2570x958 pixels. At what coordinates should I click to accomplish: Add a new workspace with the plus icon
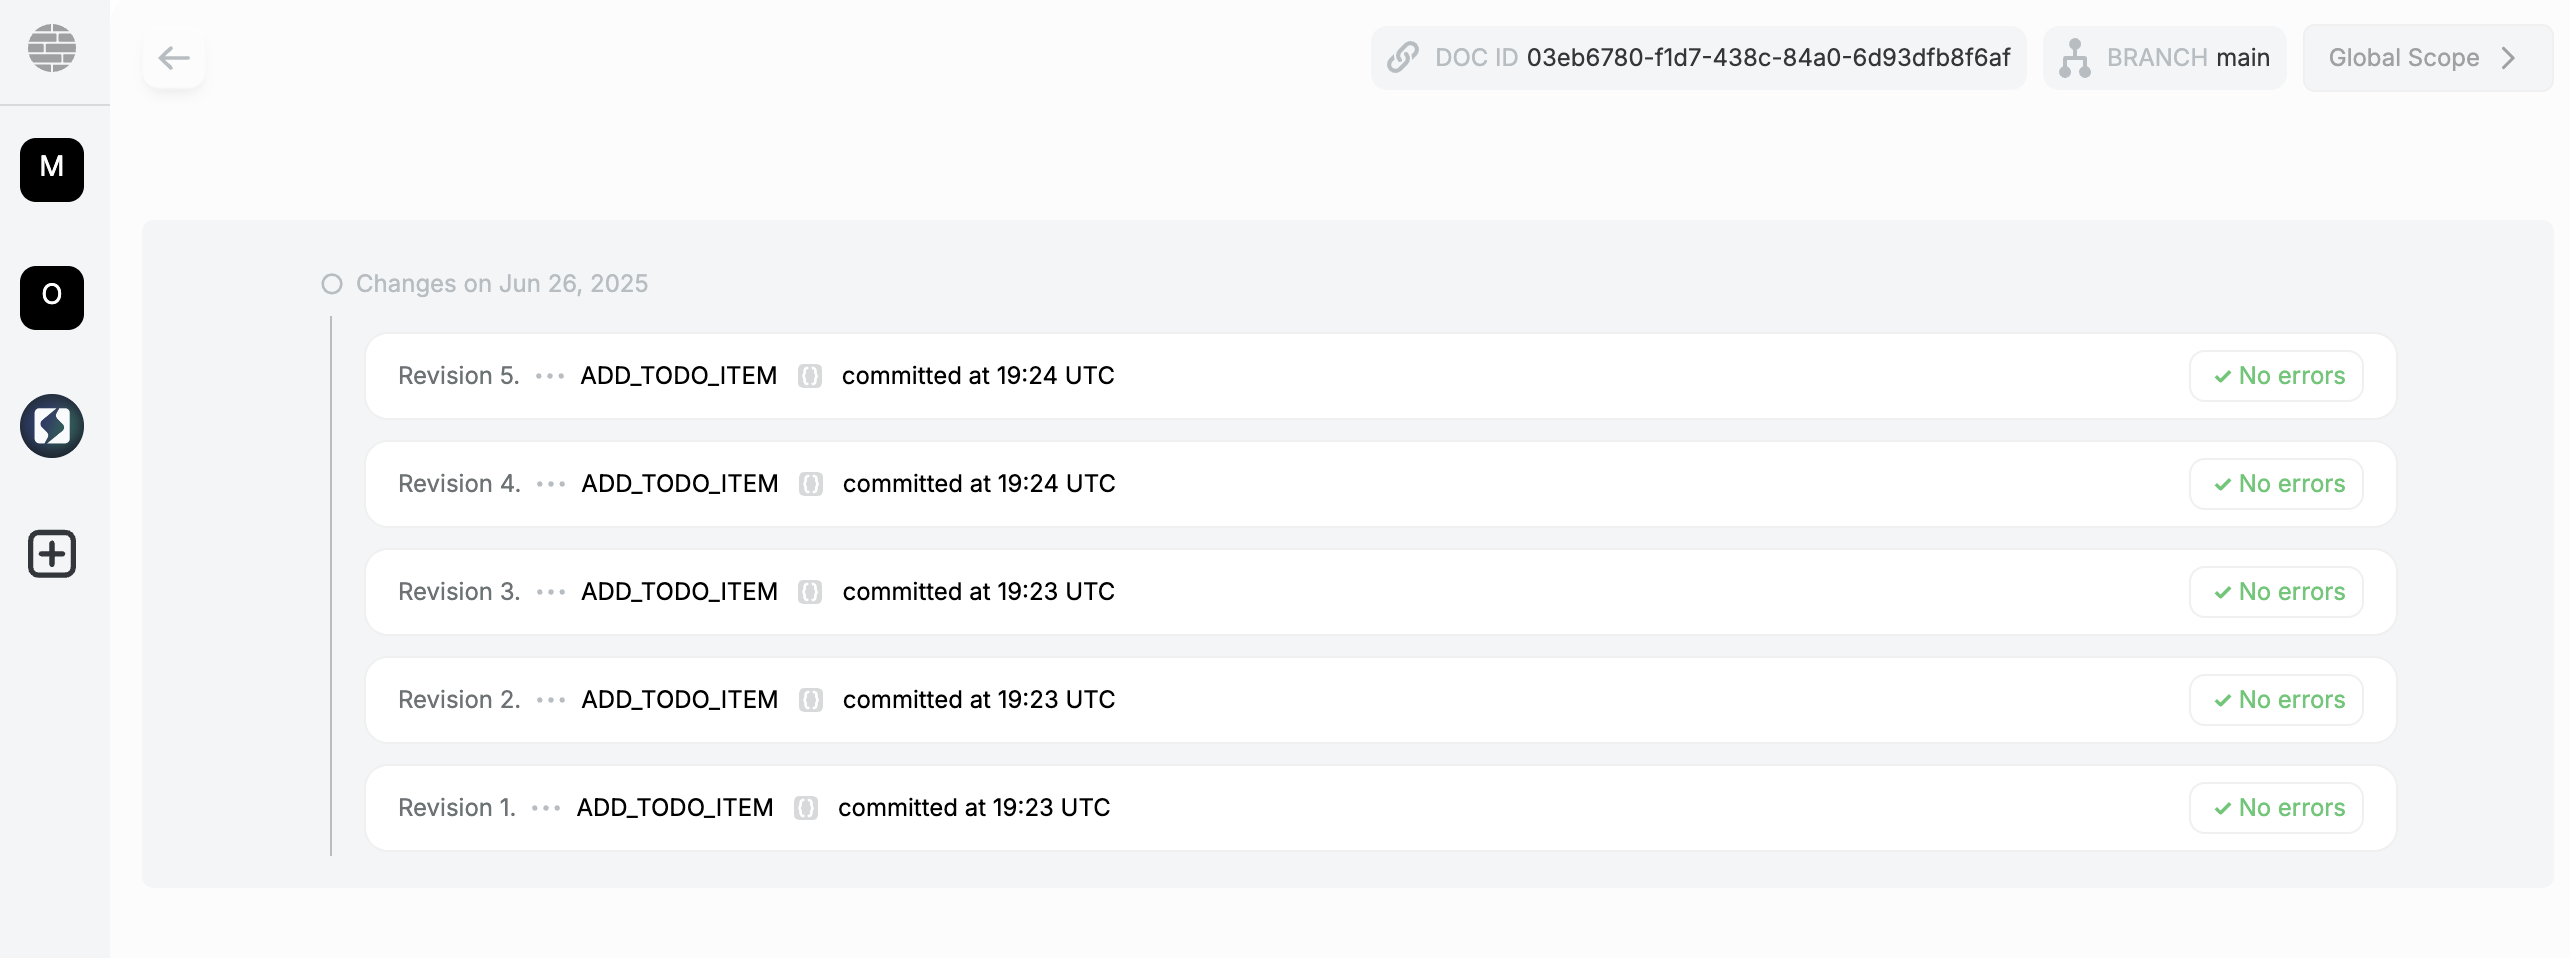52,554
